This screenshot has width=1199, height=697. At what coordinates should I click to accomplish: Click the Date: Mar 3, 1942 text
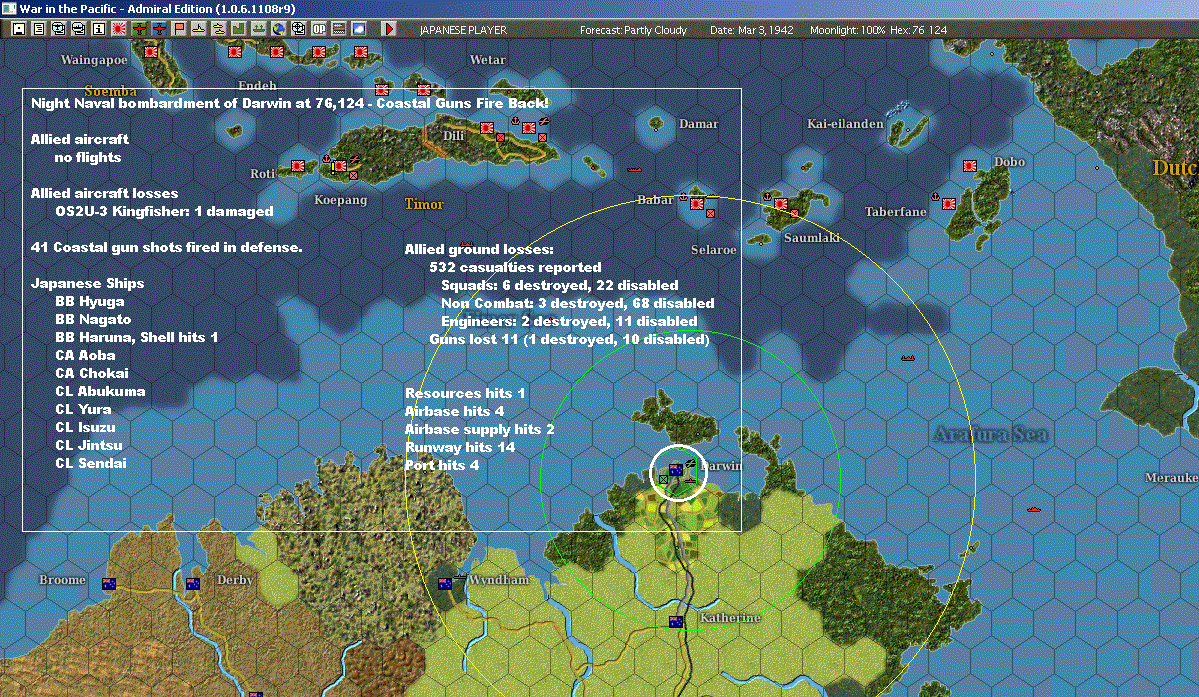tap(752, 30)
